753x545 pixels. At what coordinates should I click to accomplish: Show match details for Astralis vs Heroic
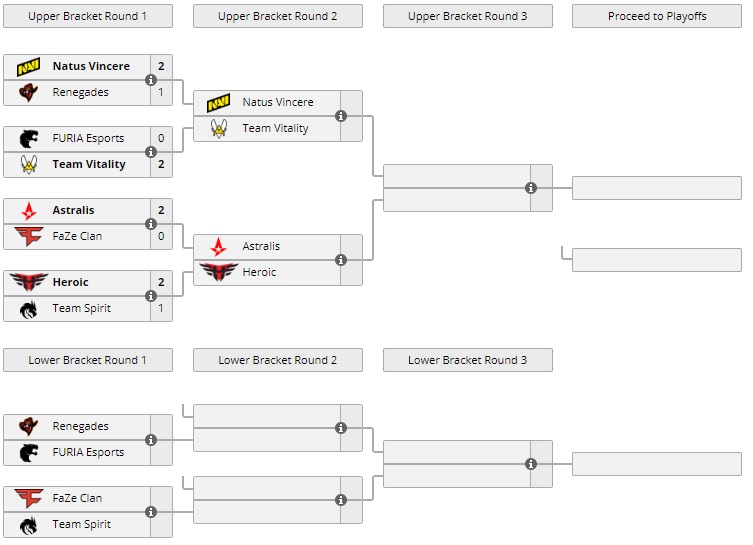(341, 260)
